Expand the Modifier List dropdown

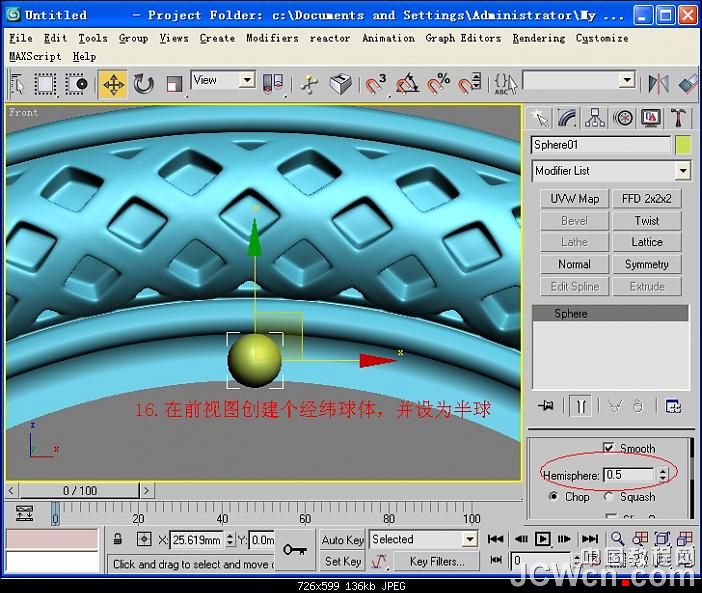(x=682, y=171)
